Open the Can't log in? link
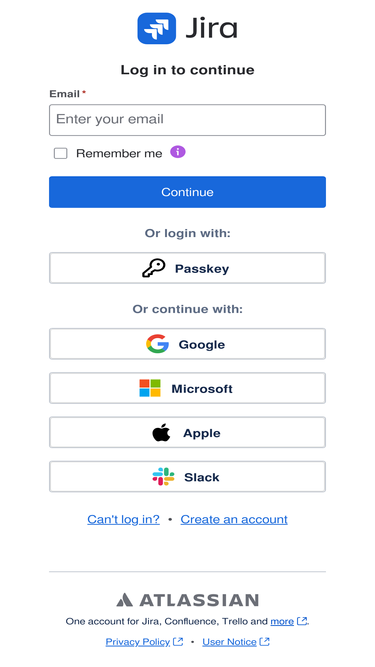The image size is (375, 667). pos(123,519)
